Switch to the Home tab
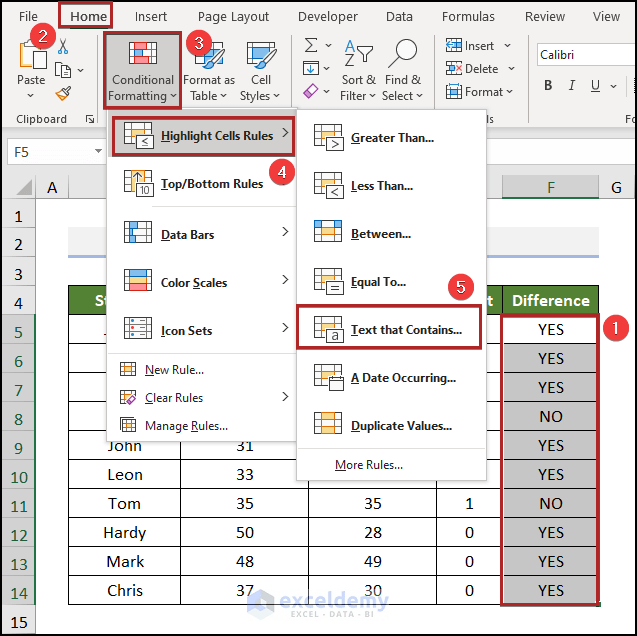The width and height of the screenshot is (637, 636). (x=88, y=16)
